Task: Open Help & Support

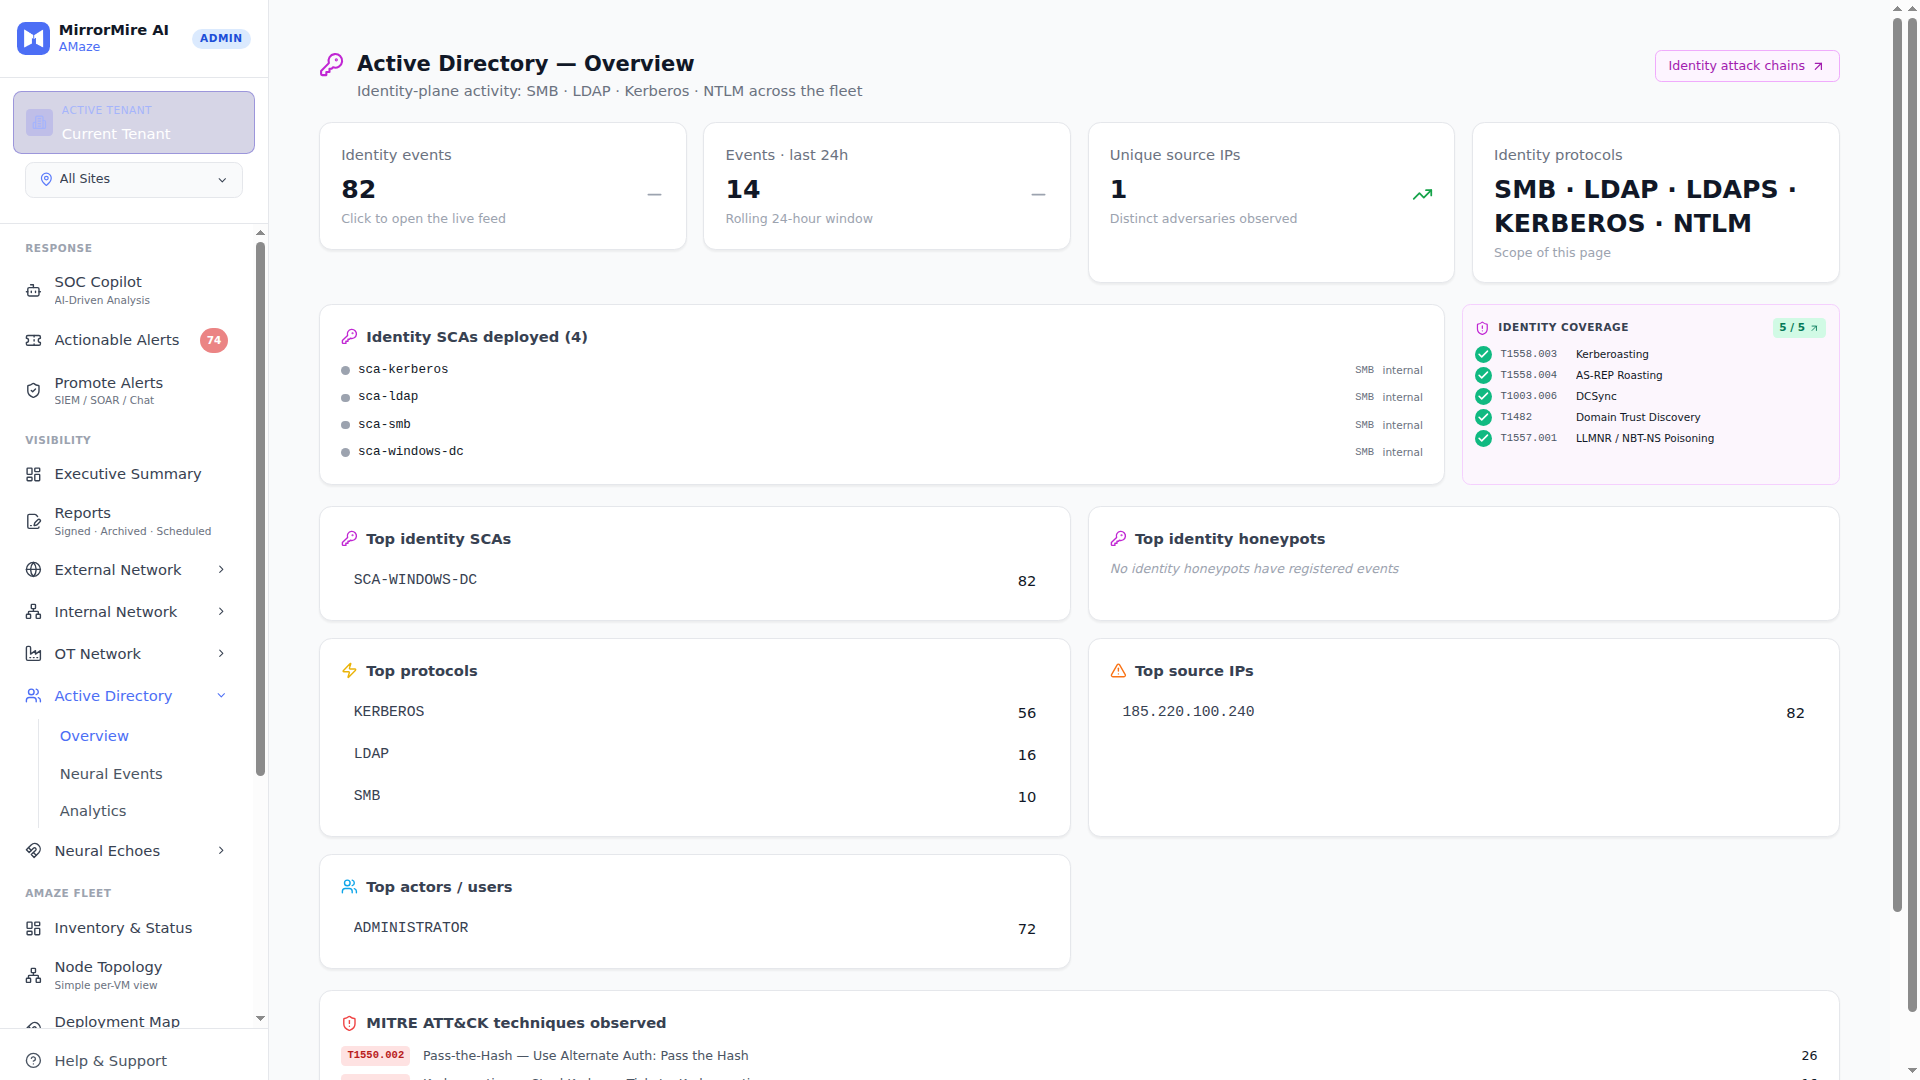Action: [111, 1061]
